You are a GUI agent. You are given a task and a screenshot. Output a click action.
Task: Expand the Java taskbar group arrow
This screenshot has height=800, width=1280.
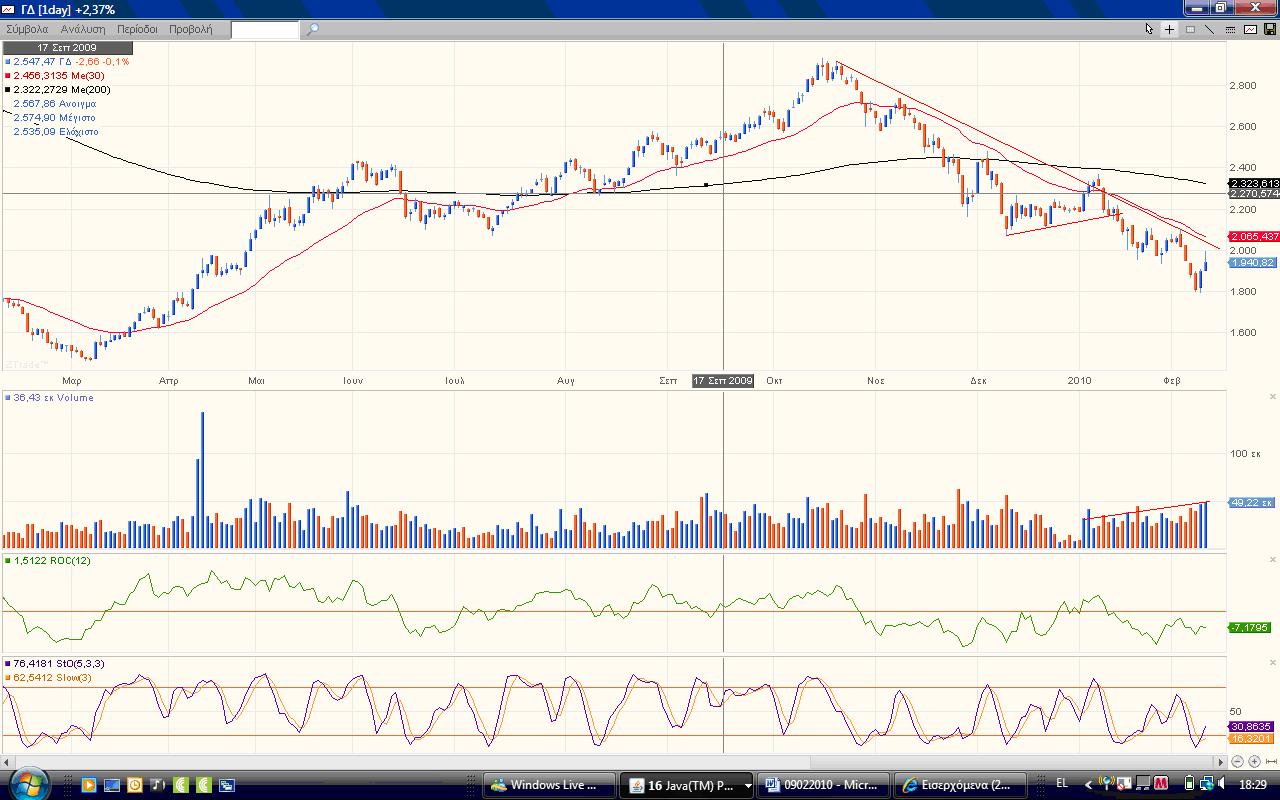point(749,785)
